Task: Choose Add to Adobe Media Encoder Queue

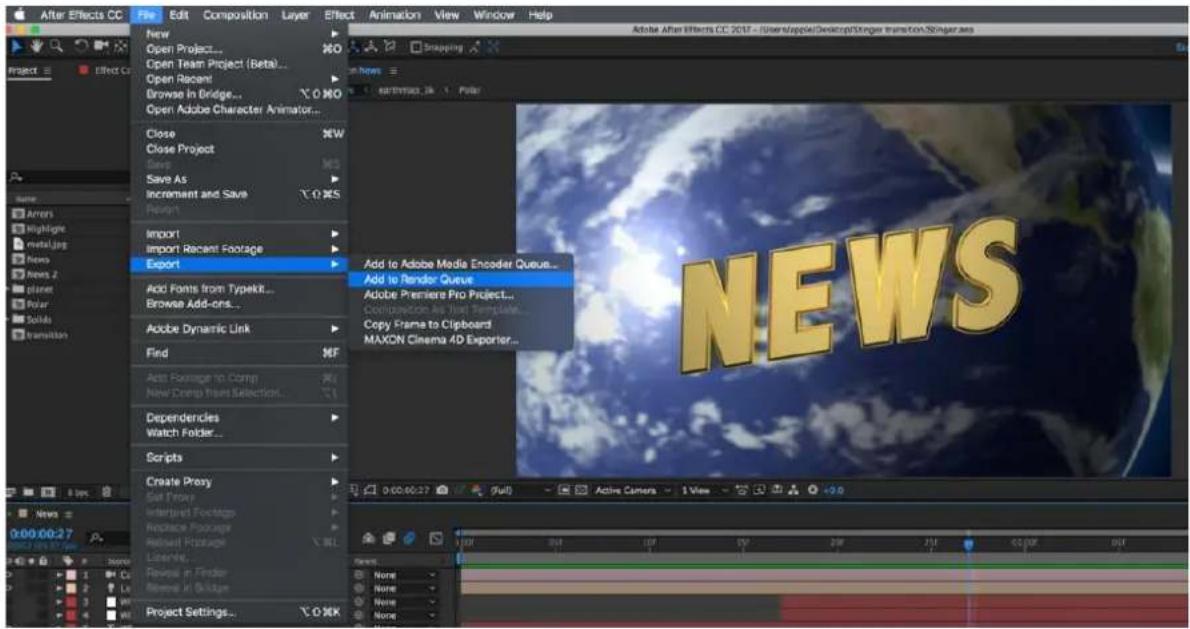Action: 461,264
